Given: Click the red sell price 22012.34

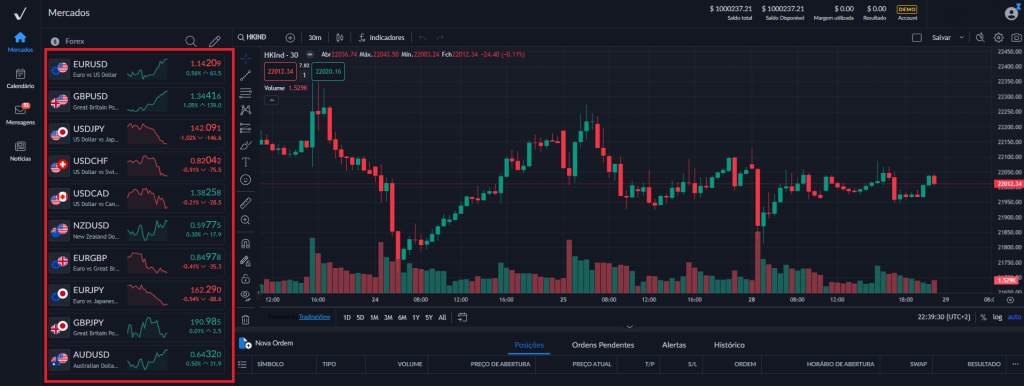Looking at the screenshot, I should 280,71.
